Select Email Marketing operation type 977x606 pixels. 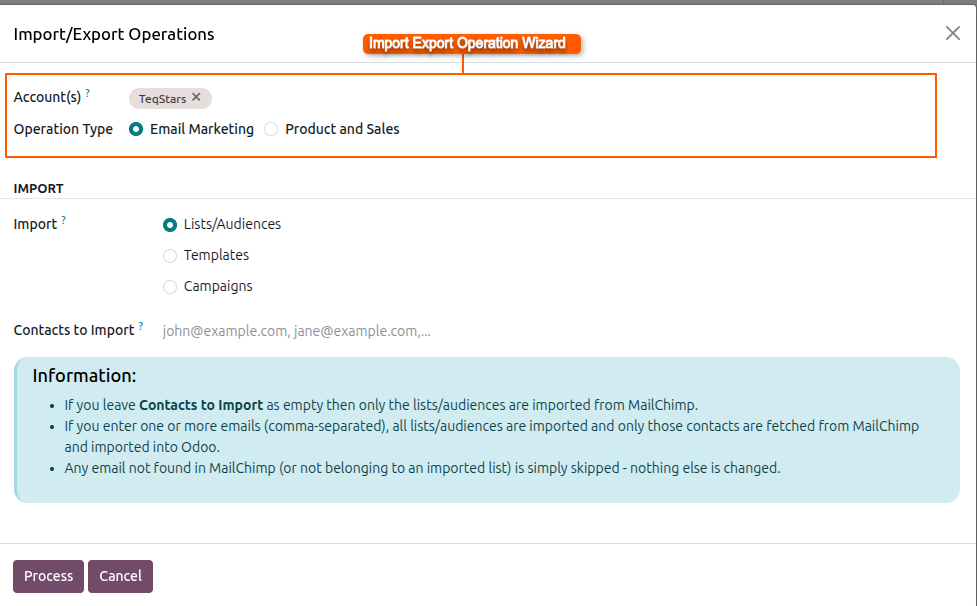[x=136, y=129]
